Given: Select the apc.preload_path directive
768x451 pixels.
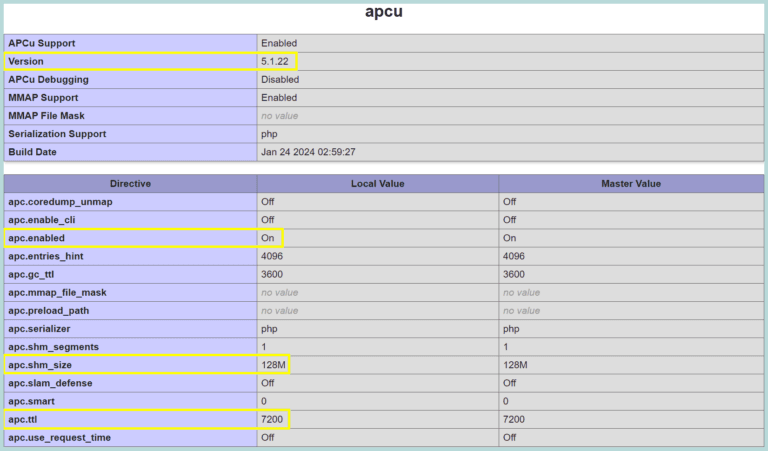Looking at the screenshot, I should [x=48, y=310].
